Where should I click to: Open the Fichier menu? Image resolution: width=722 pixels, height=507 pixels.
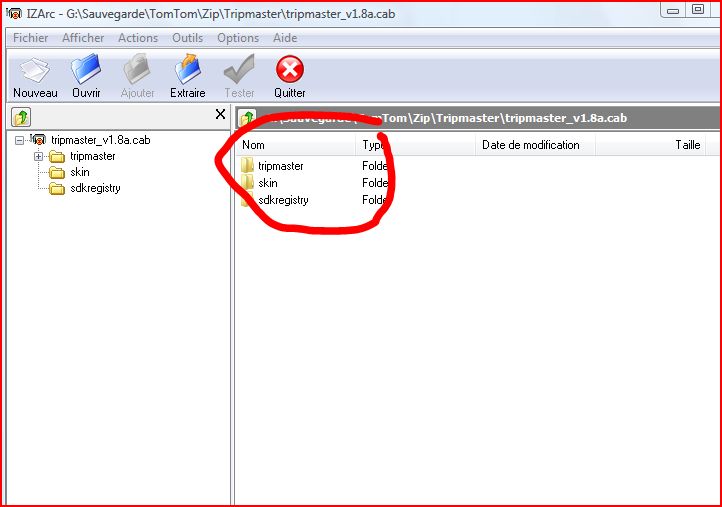[30, 38]
